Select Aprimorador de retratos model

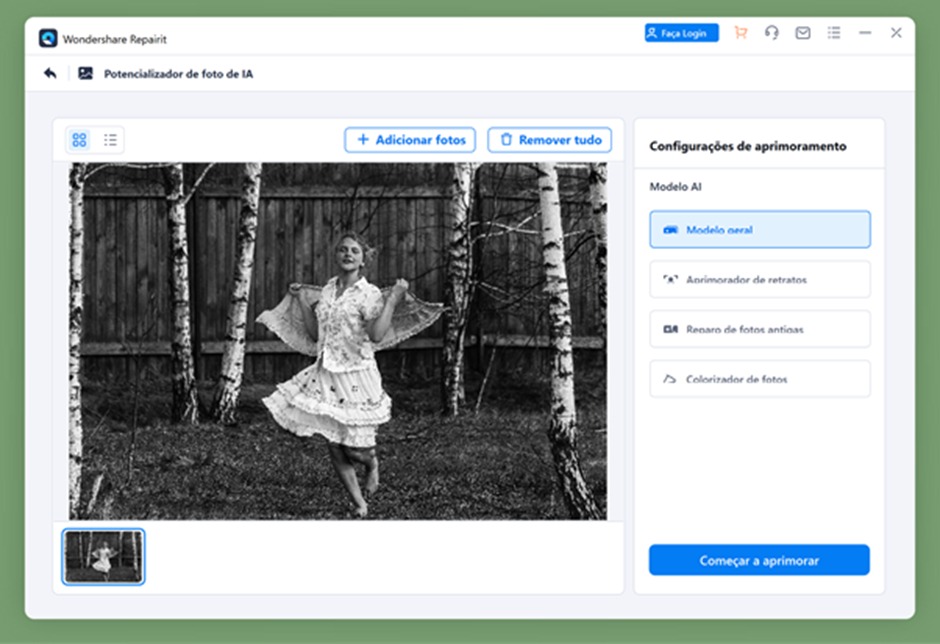[x=759, y=279]
